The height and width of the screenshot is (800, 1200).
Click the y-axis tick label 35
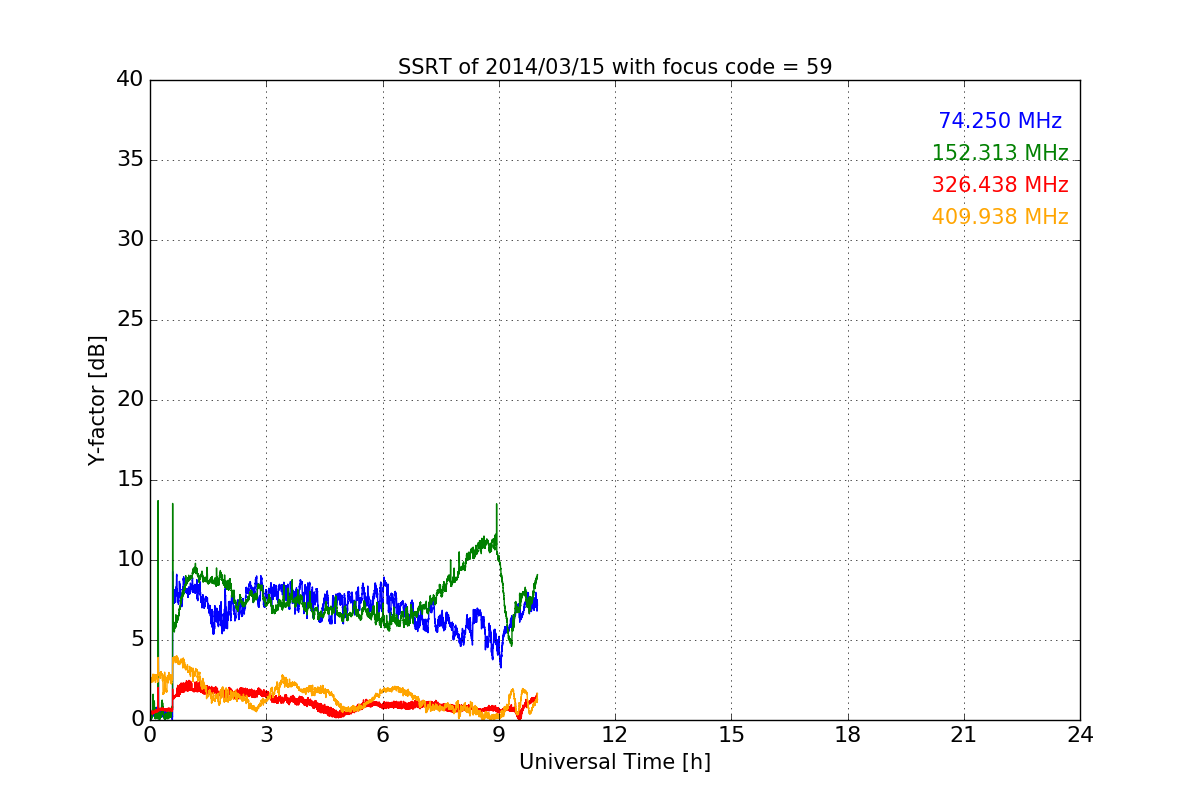pyautogui.click(x=130, y=160)
